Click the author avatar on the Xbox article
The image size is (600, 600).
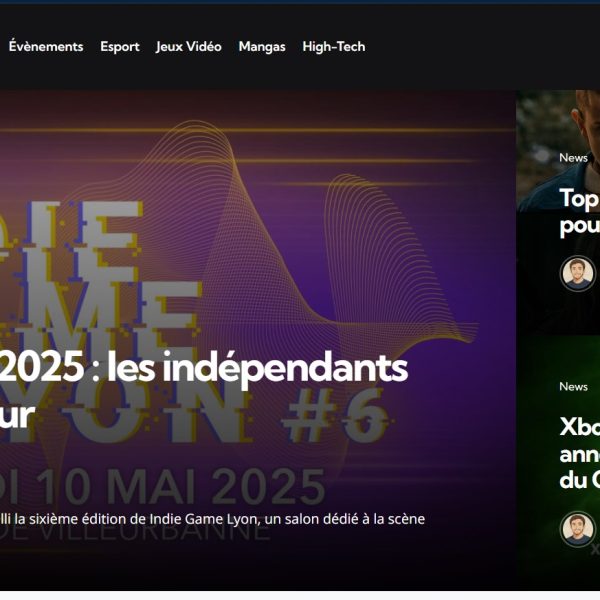(577, 529)
